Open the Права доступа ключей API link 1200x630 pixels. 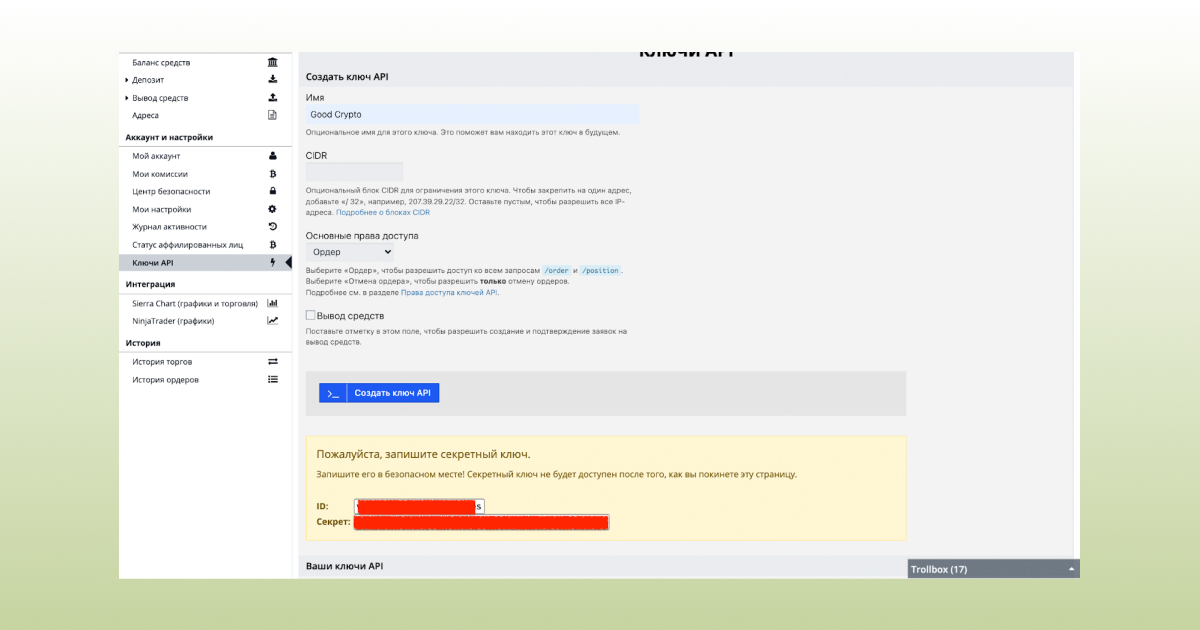point(449,293)
